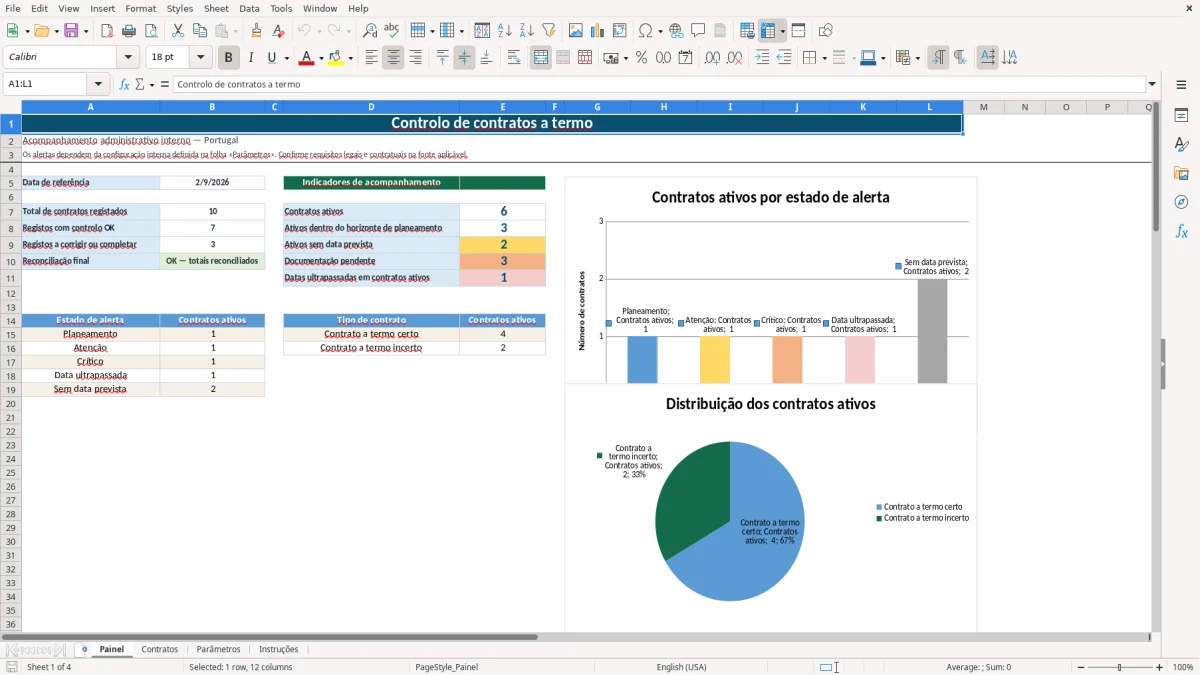Click column header M
The image size is (1200, 675).
pyautogui.click(x=983, y=107)
